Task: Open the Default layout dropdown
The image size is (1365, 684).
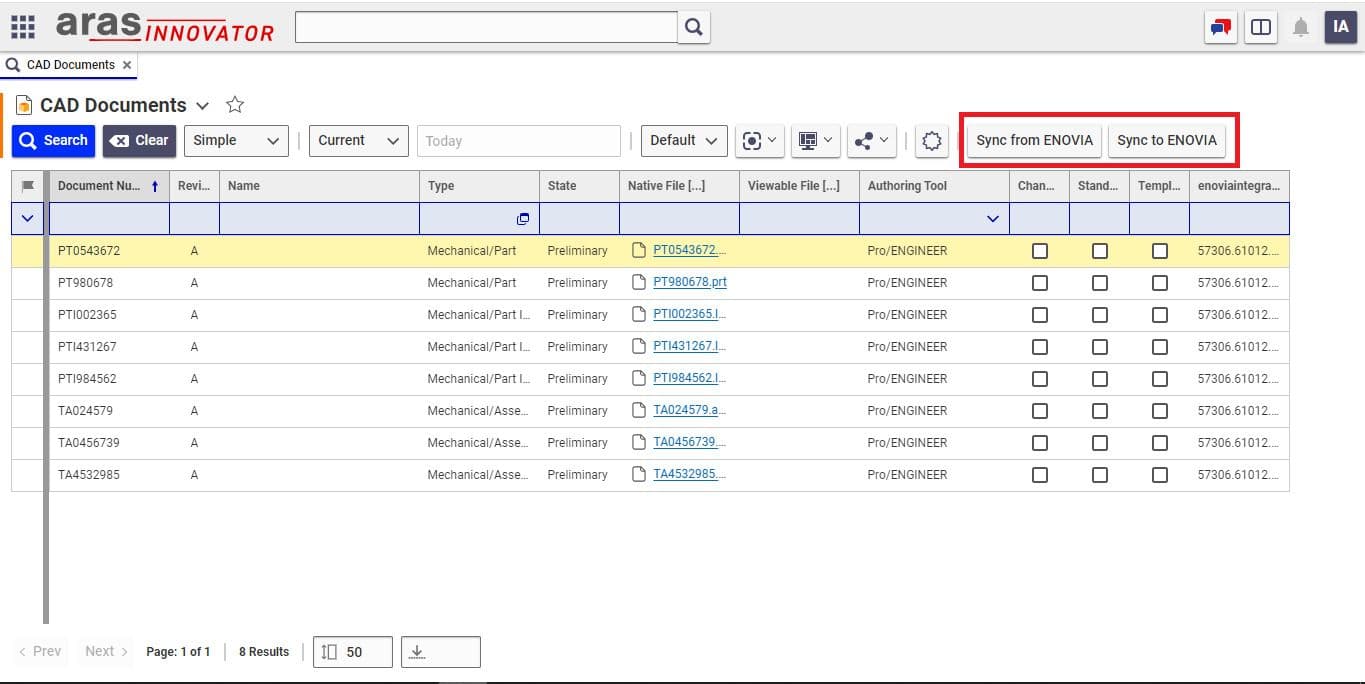Action: 684,141
